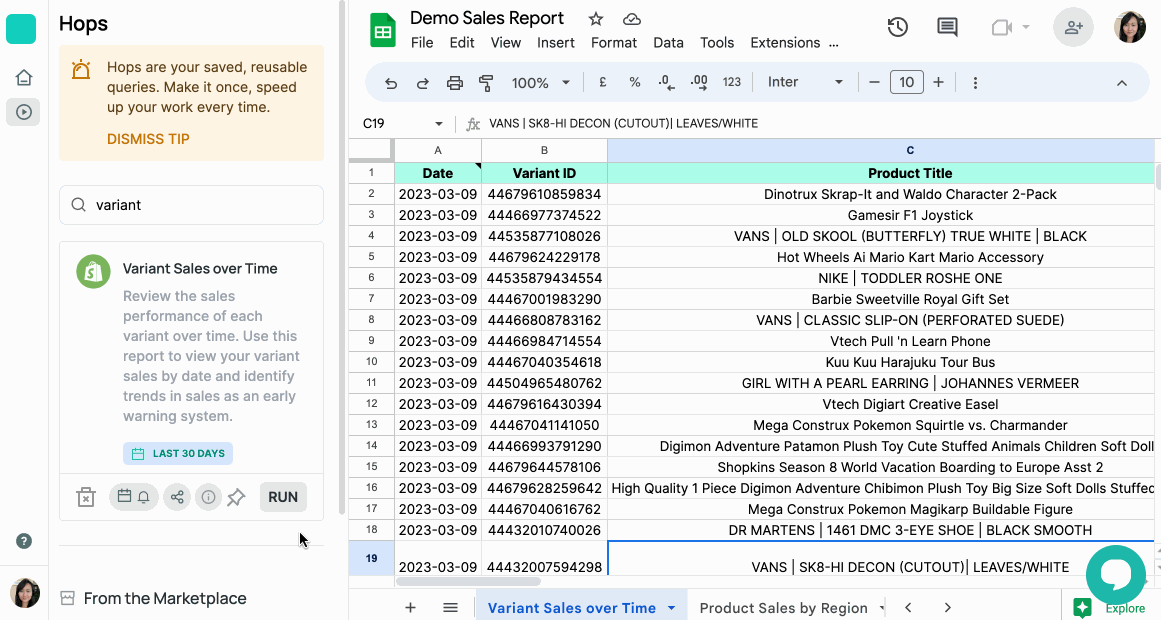Open more number formats 123
This screenshot has height=620, width=1161.
tap(732, 82)
